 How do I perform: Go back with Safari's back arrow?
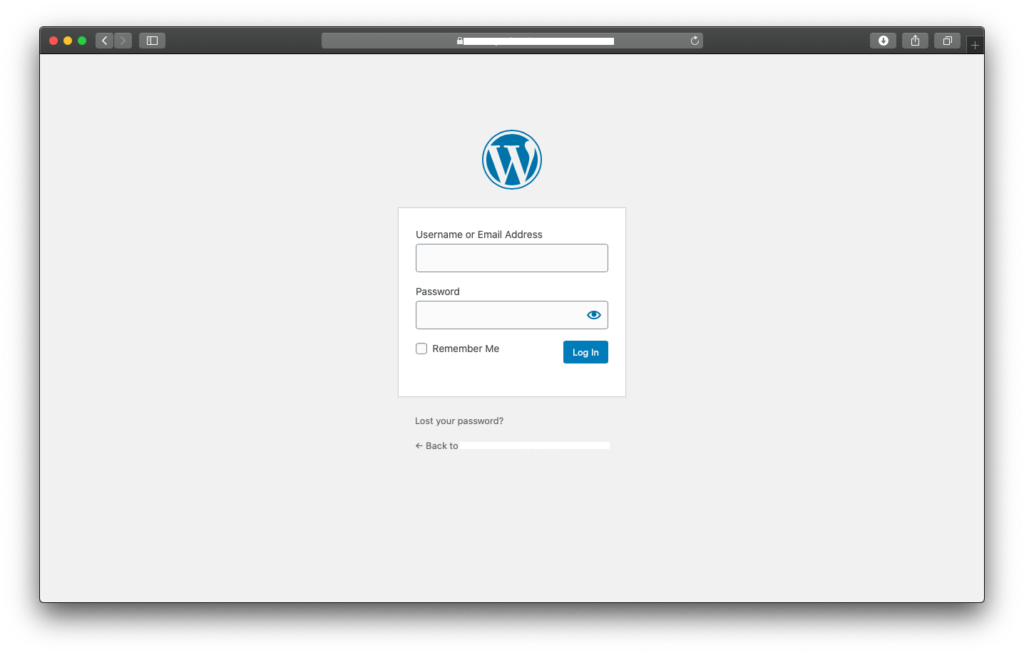pyautogui.click(x=104, y=40)
